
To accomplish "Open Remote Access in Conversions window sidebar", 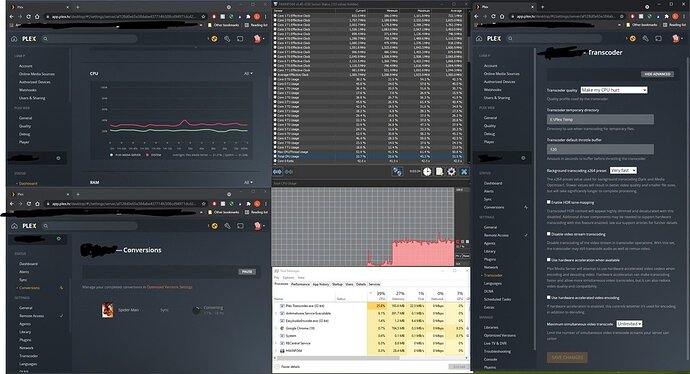I will (32, 315).
